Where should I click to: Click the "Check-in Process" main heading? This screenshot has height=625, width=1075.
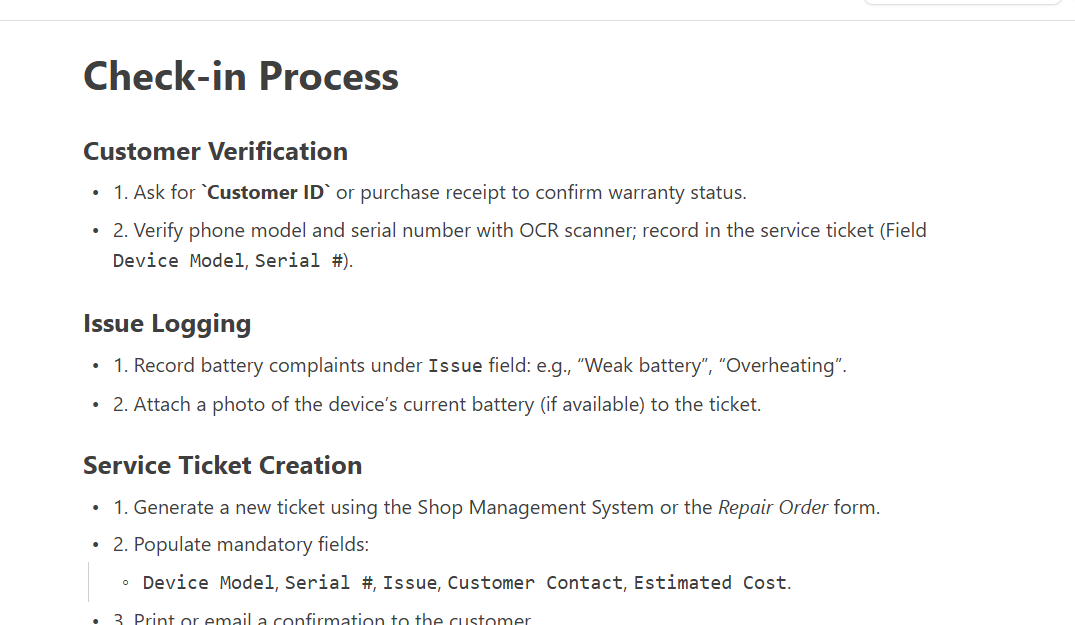(x=241, y=76)
